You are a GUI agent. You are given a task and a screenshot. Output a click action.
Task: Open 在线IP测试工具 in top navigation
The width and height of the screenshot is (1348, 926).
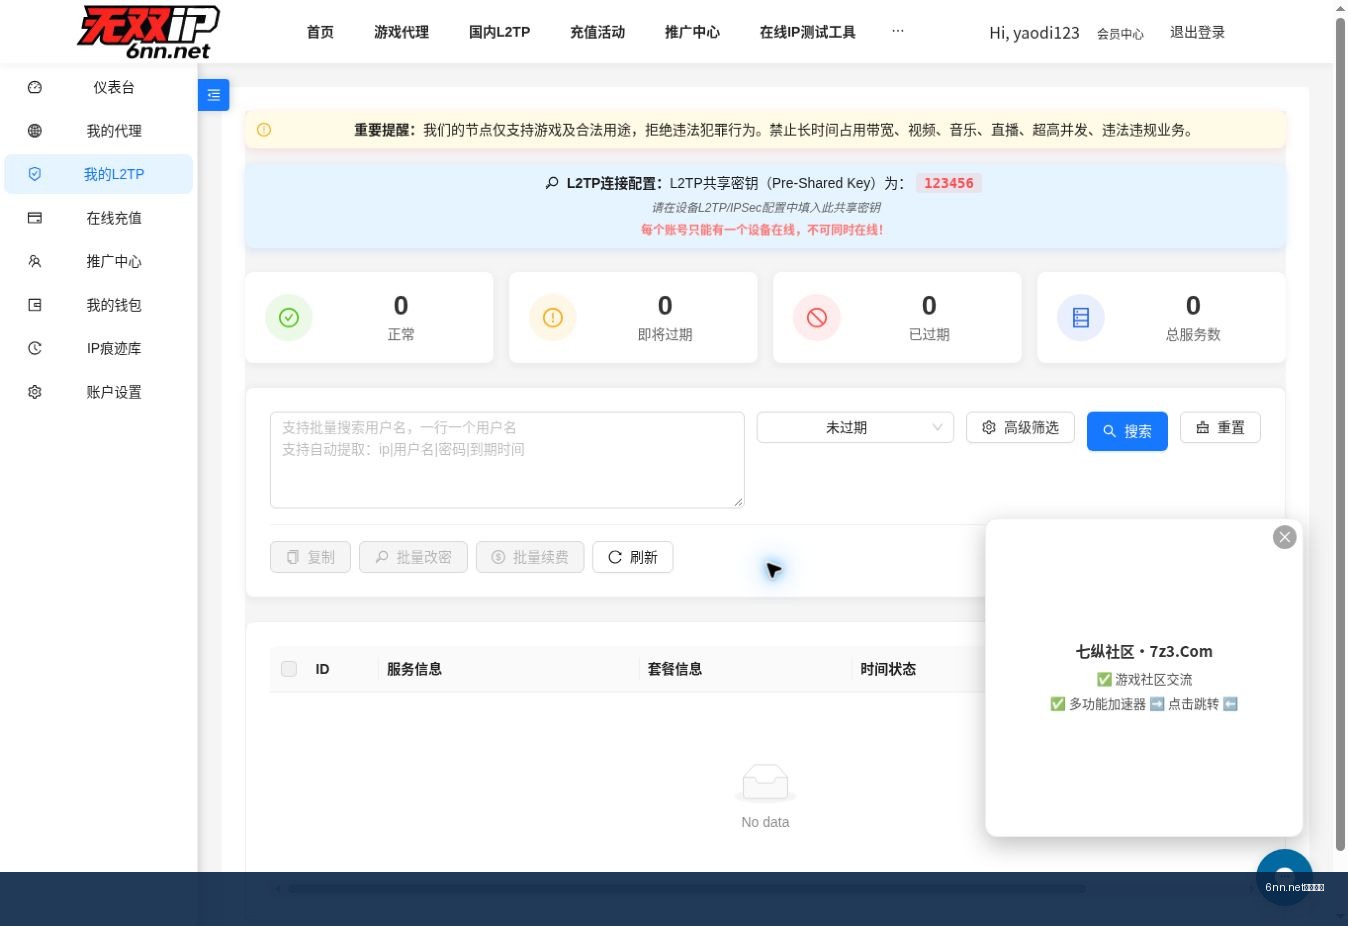click(808, 32)
